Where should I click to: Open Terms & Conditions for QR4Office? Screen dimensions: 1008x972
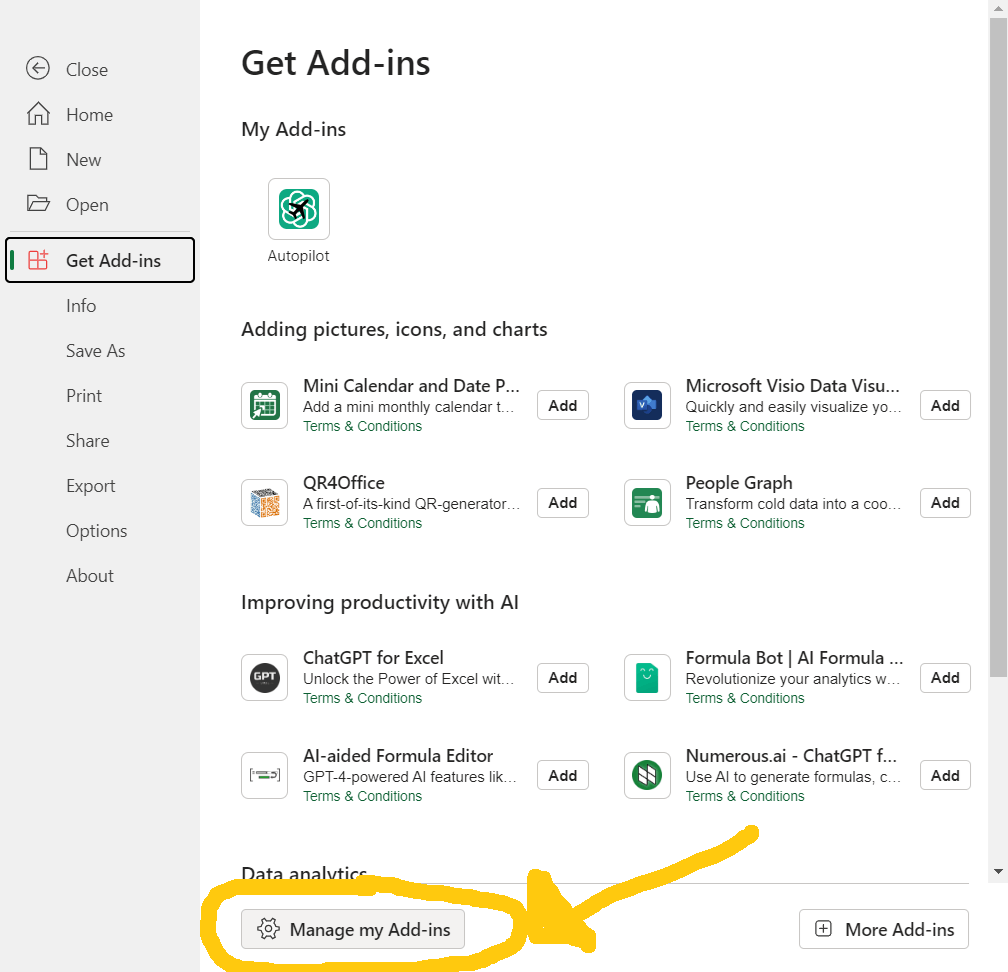tap(363, 523)
